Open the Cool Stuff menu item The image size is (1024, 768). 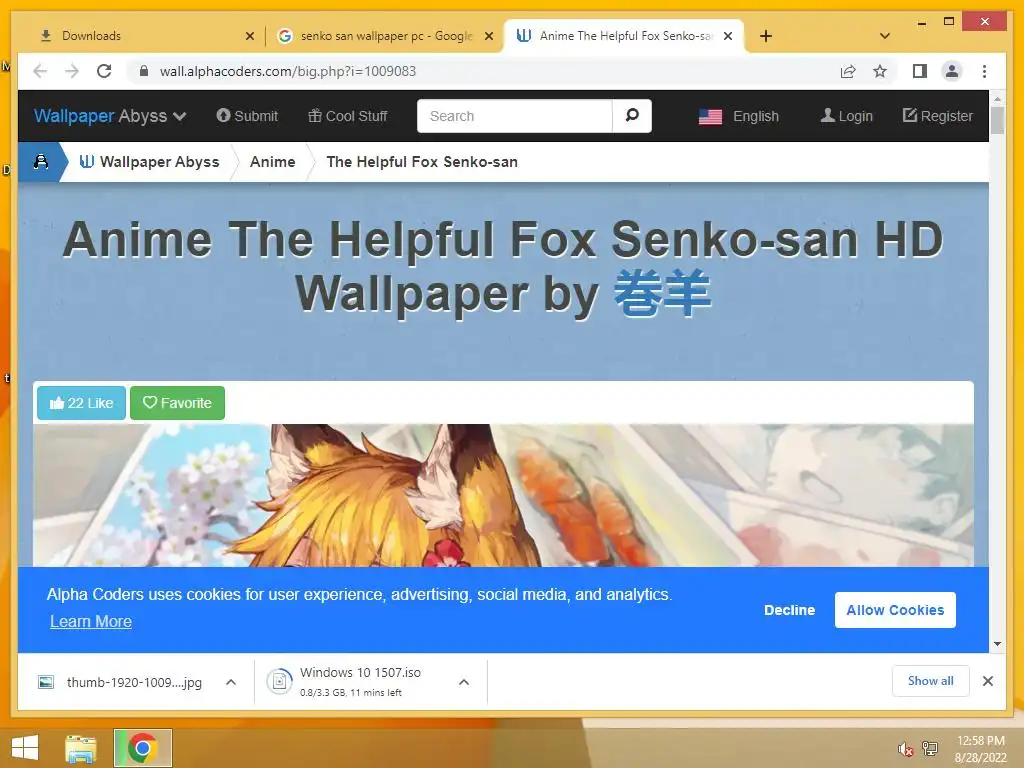click(x=347, y=116)
